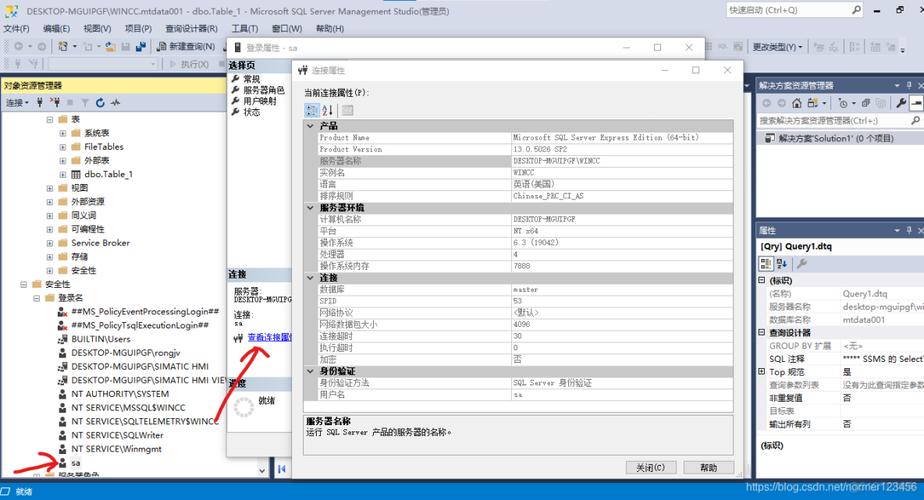
Task: Collapse the 身份验证 section
Action: (311, 371)
